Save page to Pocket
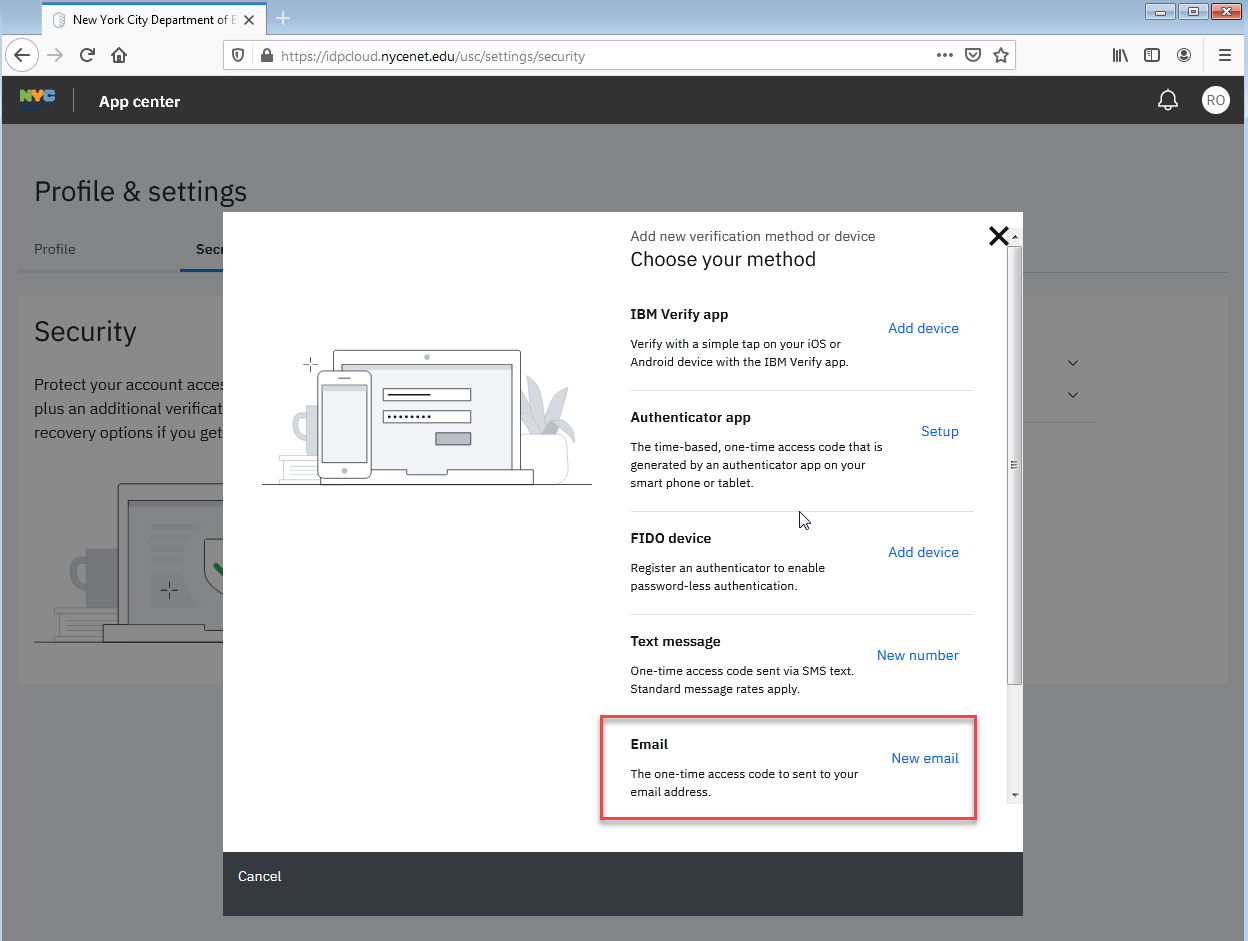 (973, 56)
